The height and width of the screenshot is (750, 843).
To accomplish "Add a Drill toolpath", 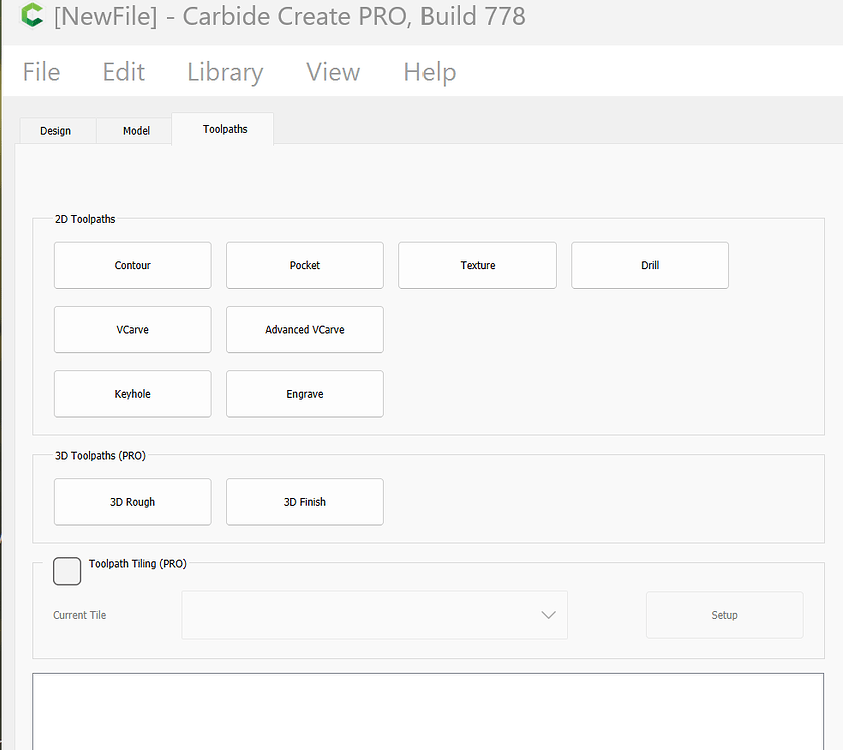I will tap(650, 265).
